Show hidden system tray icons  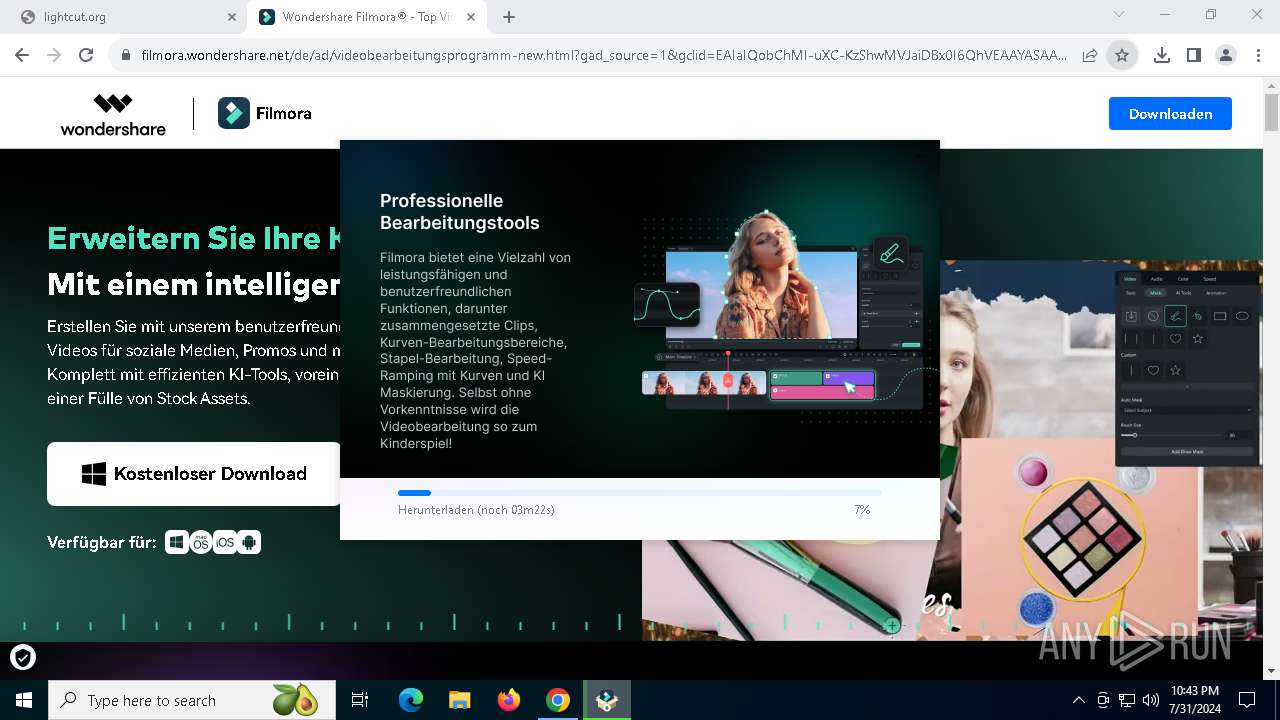pos(1078,700)
